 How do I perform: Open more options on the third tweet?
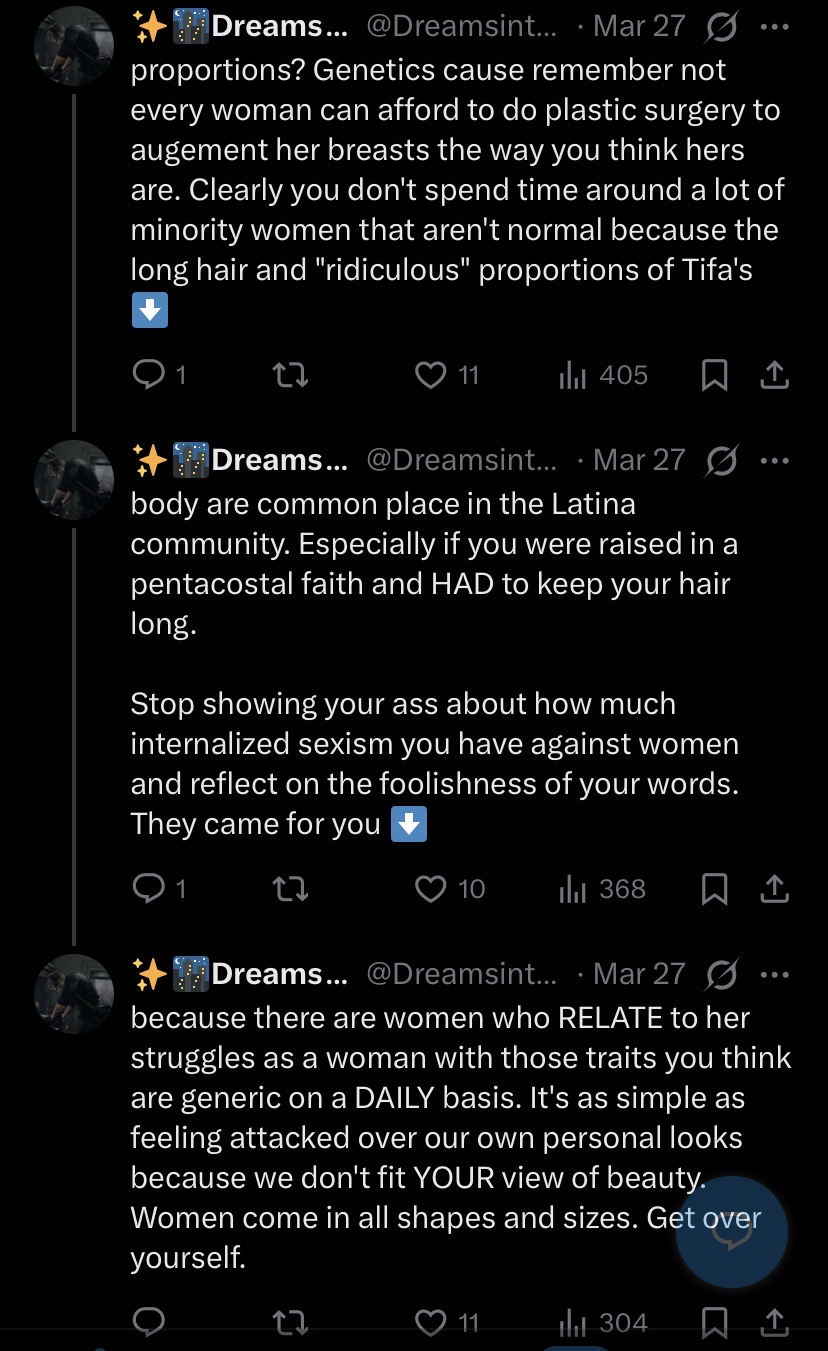(775, 974)
